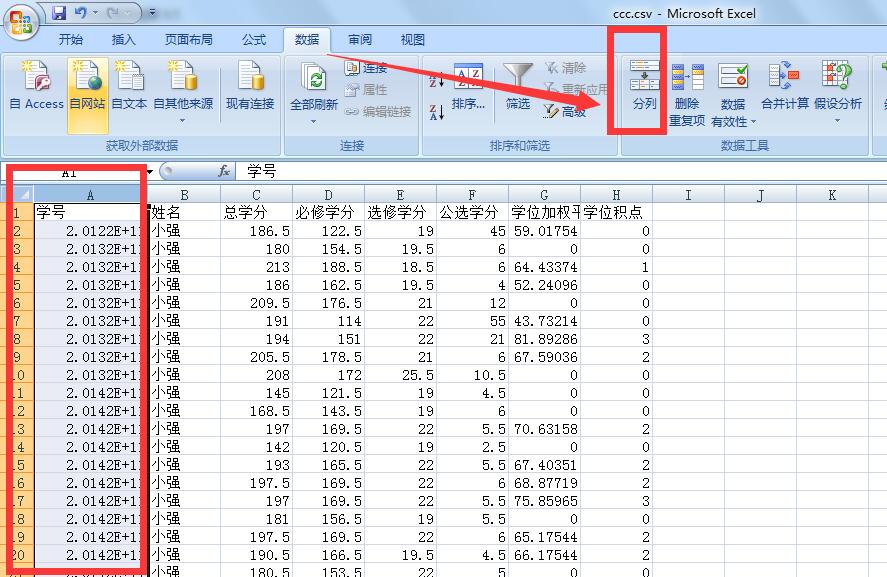Open the 合并计算 consolidate tool
The height and width of the screenshot is (577, 887).
tap(785, 86)
